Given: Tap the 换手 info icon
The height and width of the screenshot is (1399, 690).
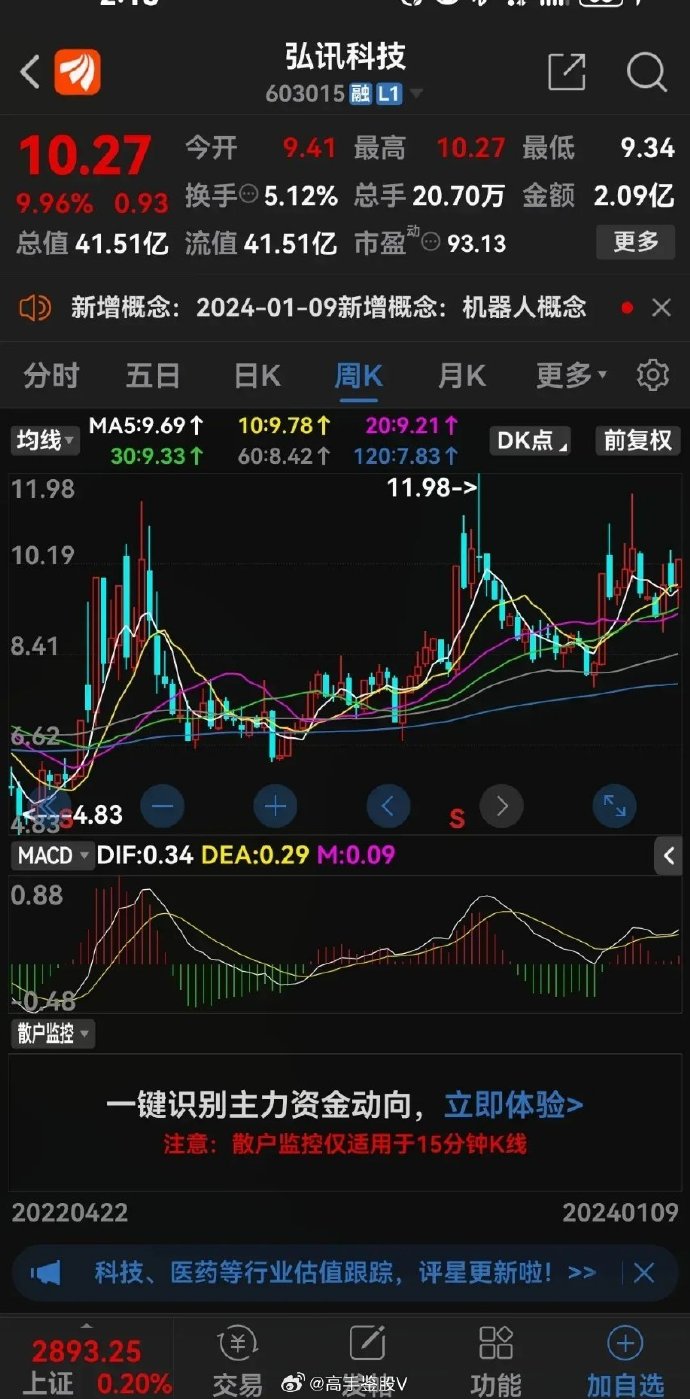Looking at the screenshot, I should tap(248, 193).
